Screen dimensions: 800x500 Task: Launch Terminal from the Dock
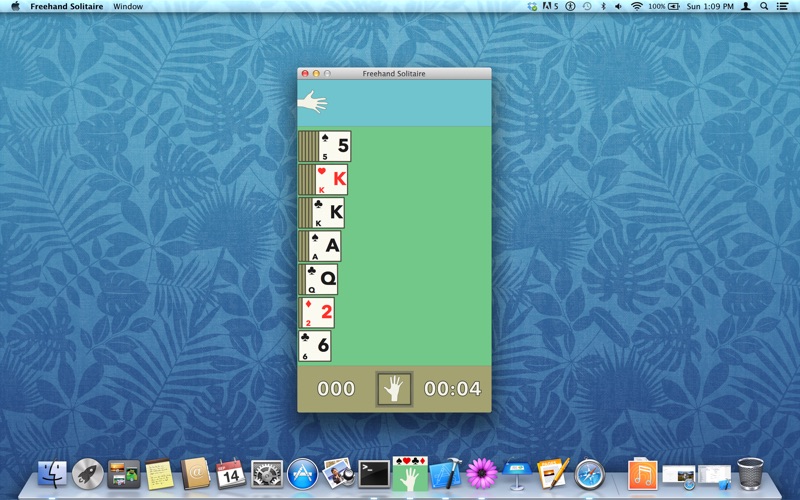pos(374,474)
